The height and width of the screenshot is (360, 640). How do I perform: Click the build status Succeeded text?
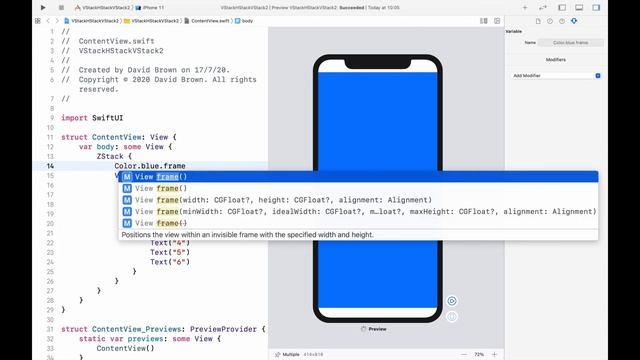(x=351, y=8)
